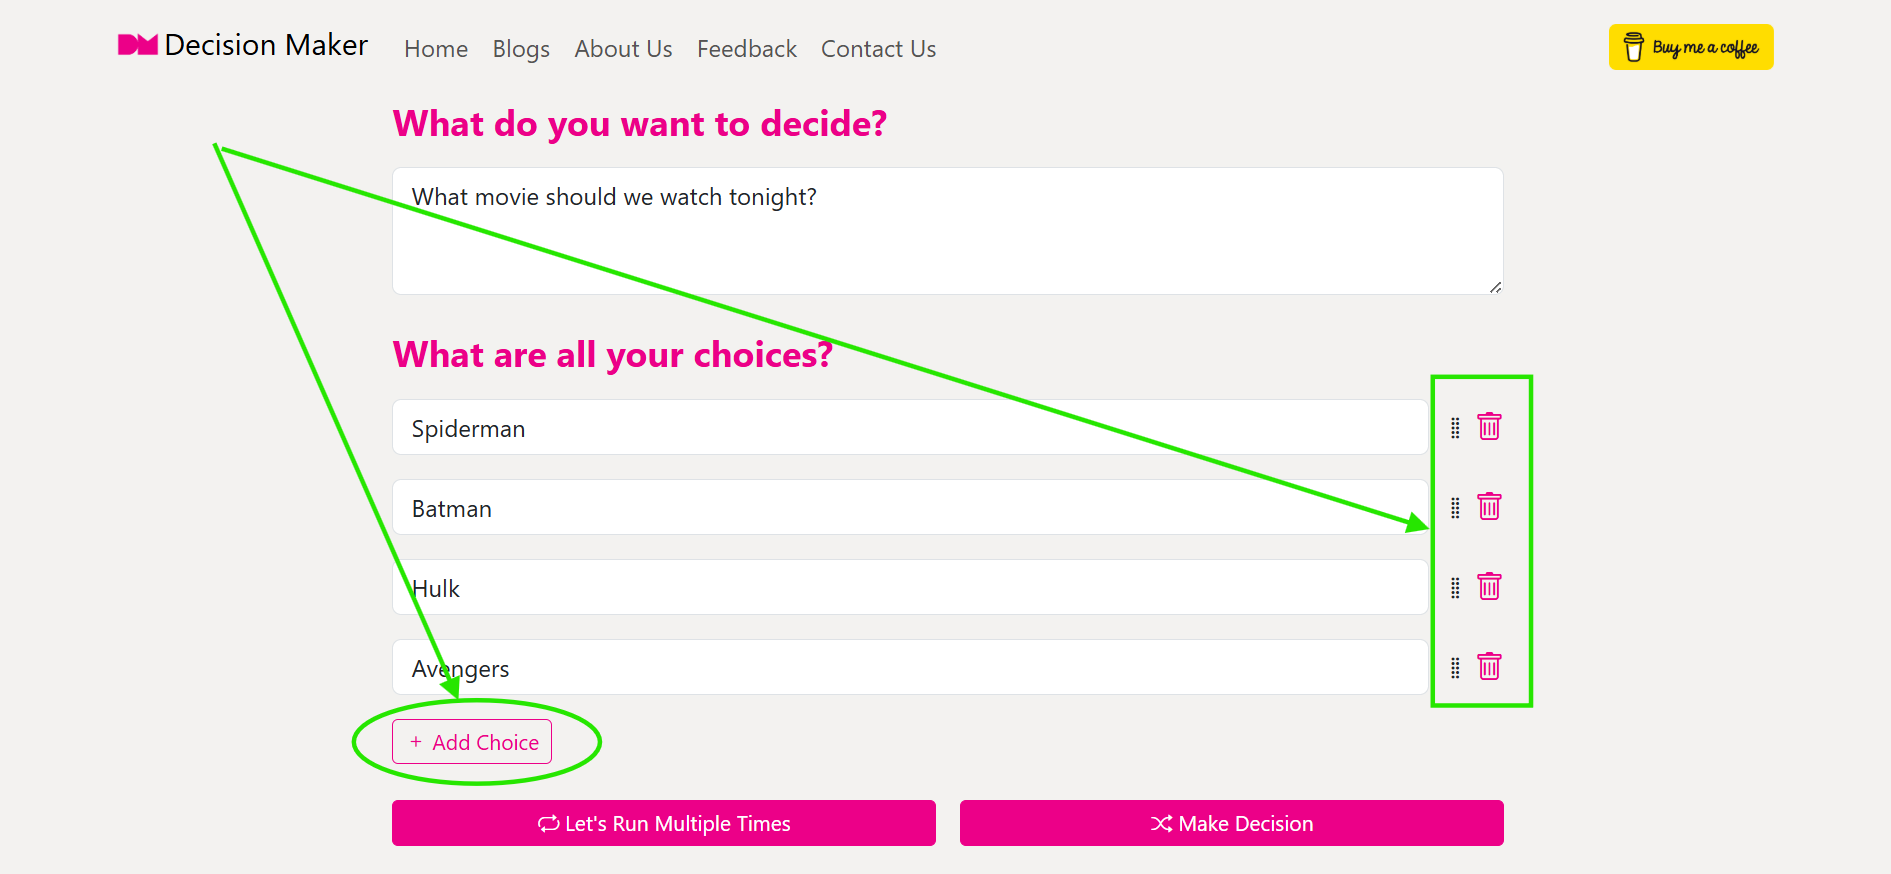Click the drag handle beside Batman
Image resolution: width=1891 pixels, height=874 pixels.
tap(1453, 507)
